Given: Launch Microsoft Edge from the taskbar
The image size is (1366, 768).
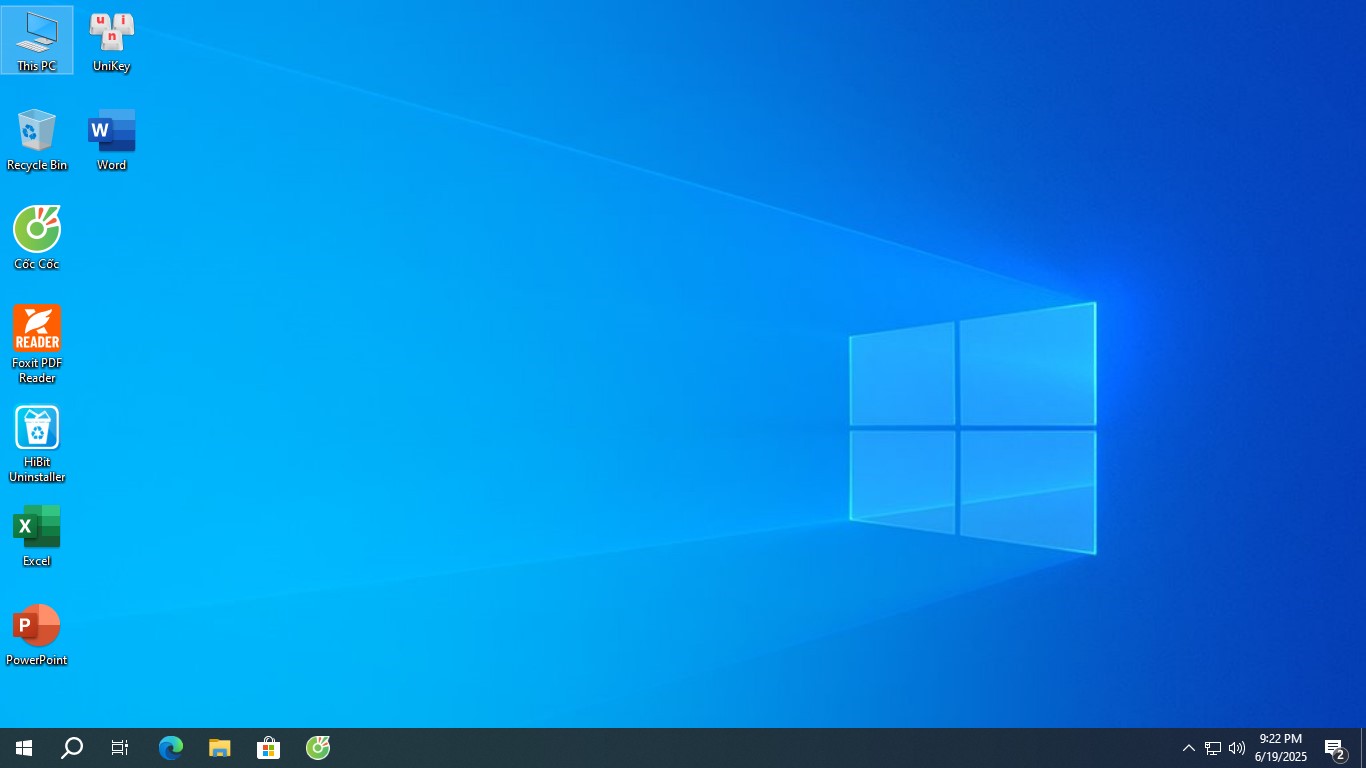Looking at the screenshot, I should (170, 747).
